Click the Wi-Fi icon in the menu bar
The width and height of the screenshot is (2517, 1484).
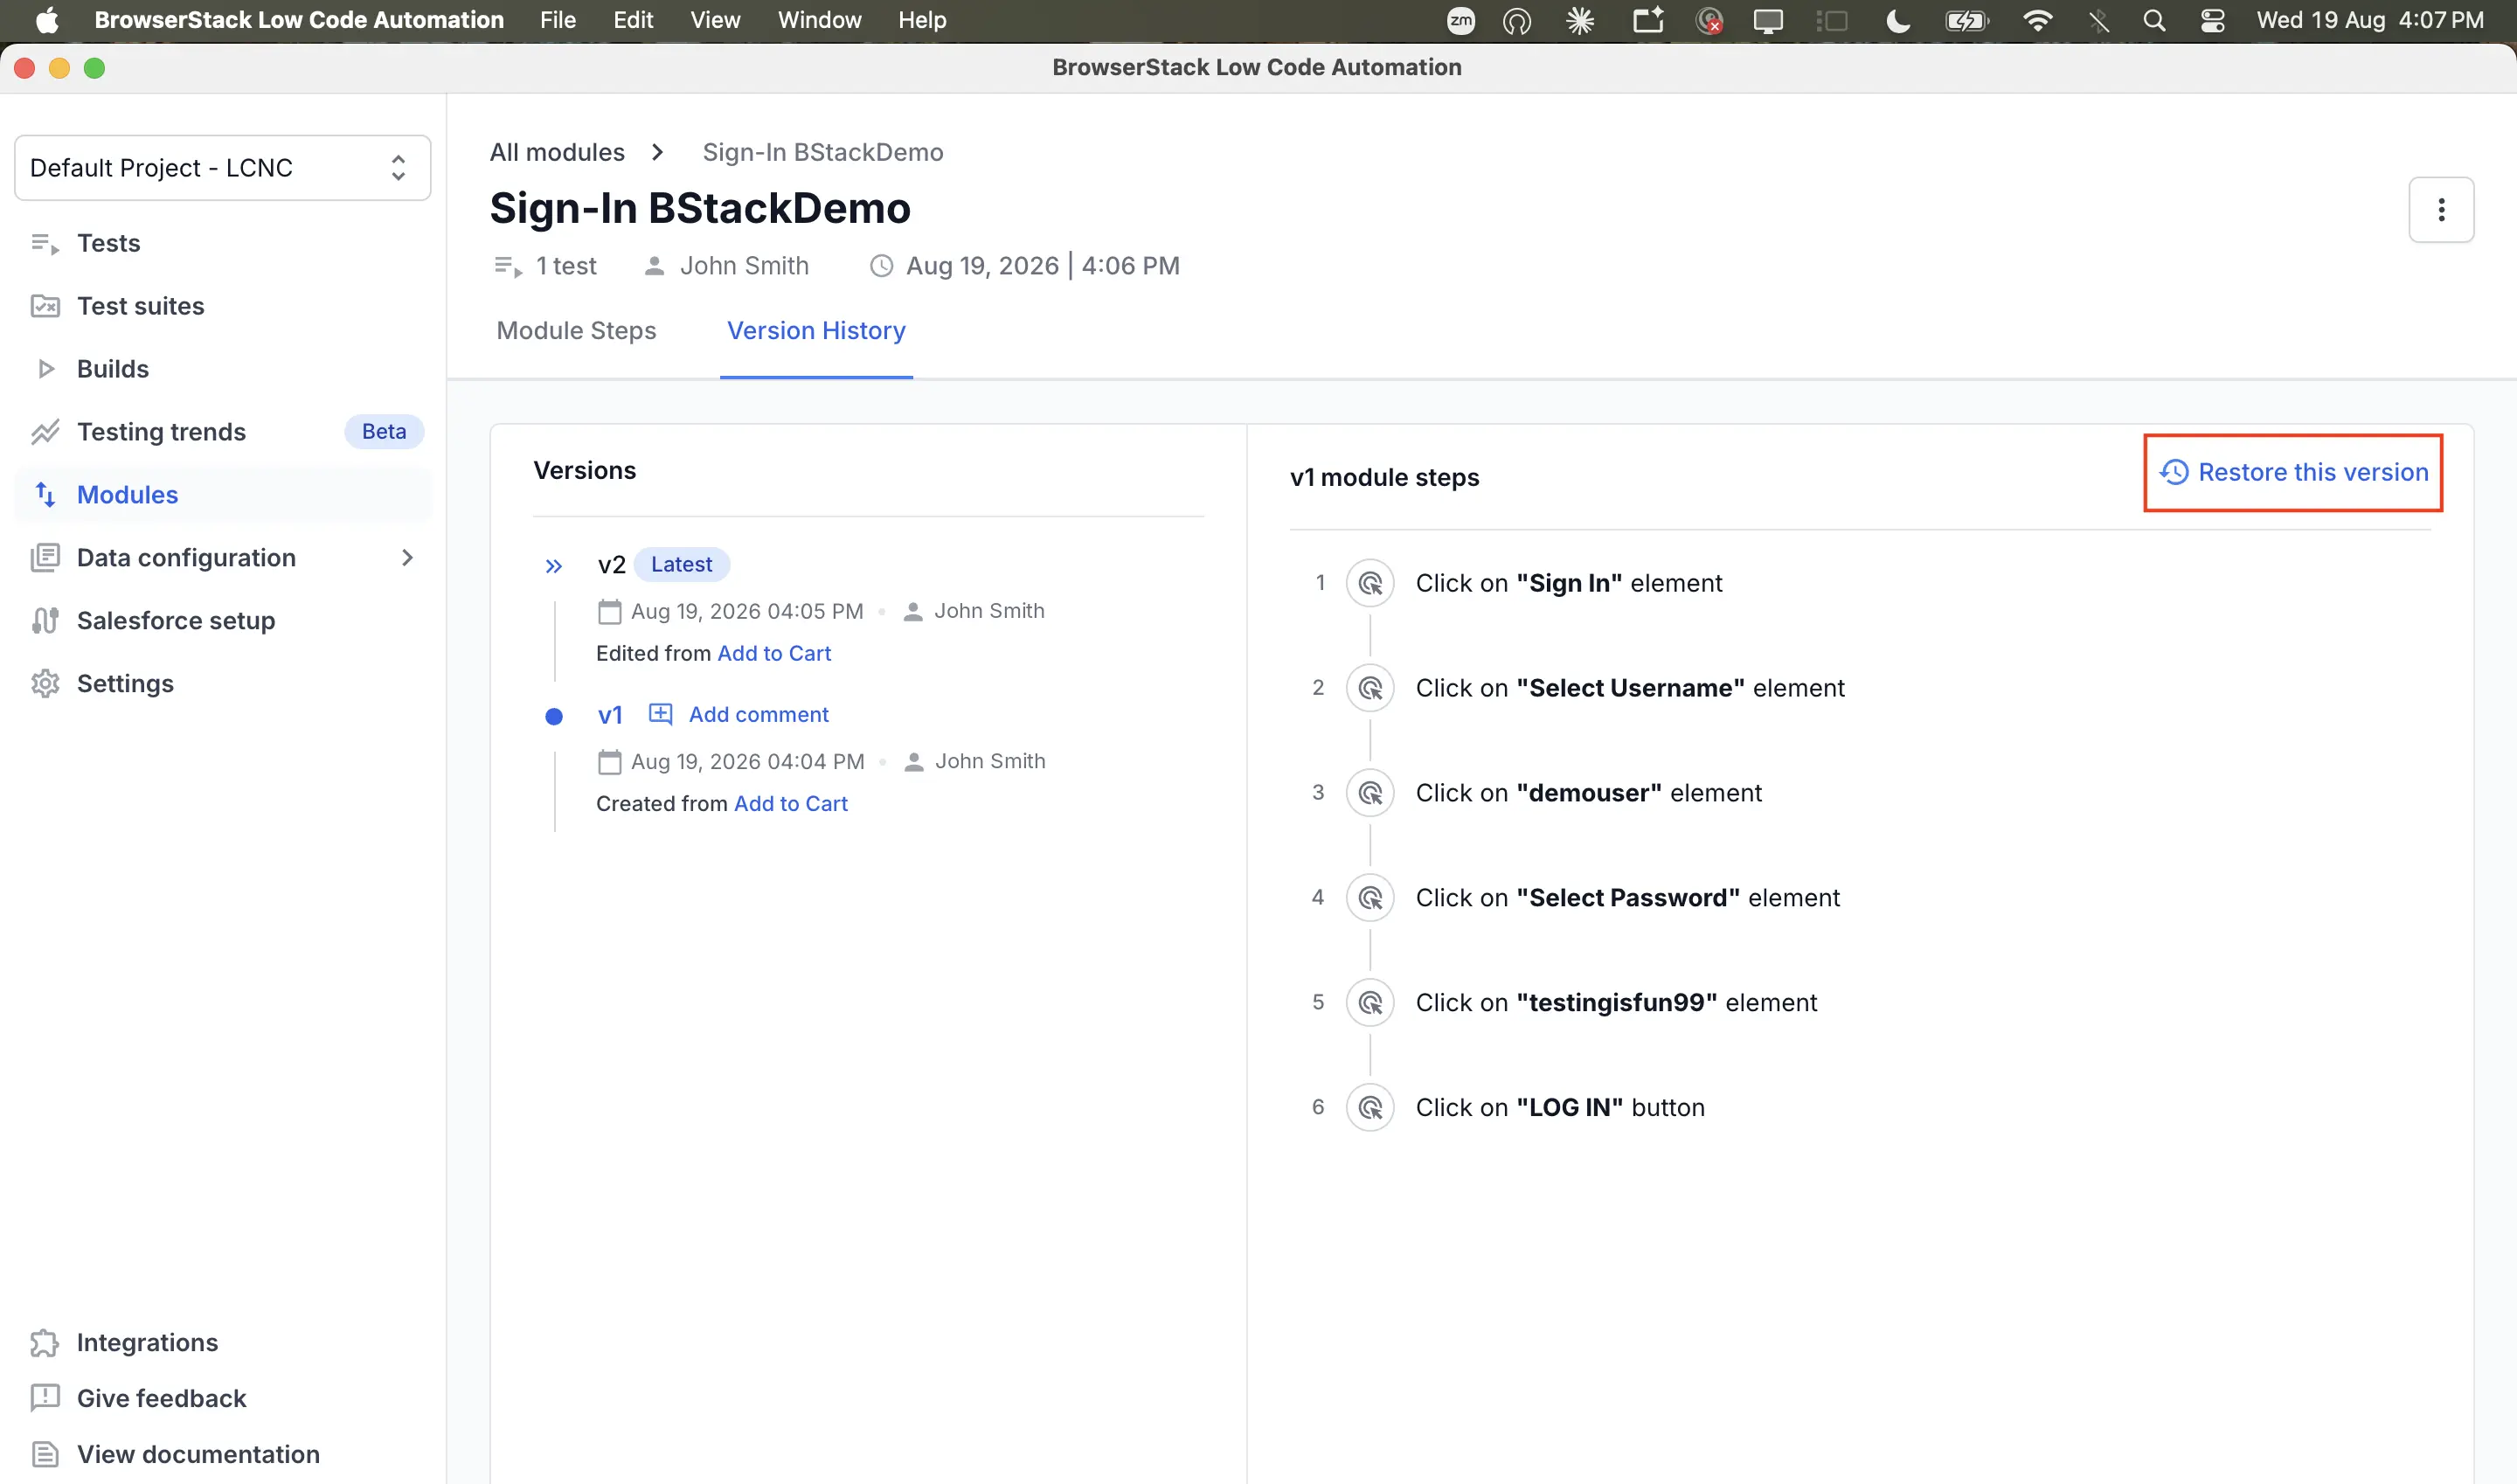tap(2037, 20)
